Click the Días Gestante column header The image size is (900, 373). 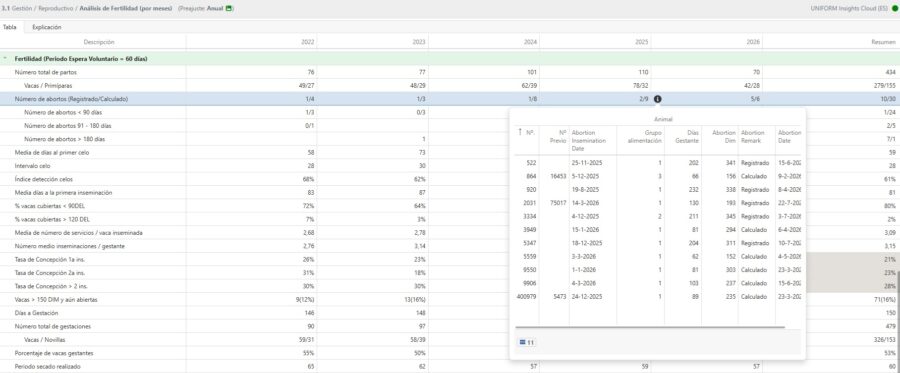(x=686, y=137)
